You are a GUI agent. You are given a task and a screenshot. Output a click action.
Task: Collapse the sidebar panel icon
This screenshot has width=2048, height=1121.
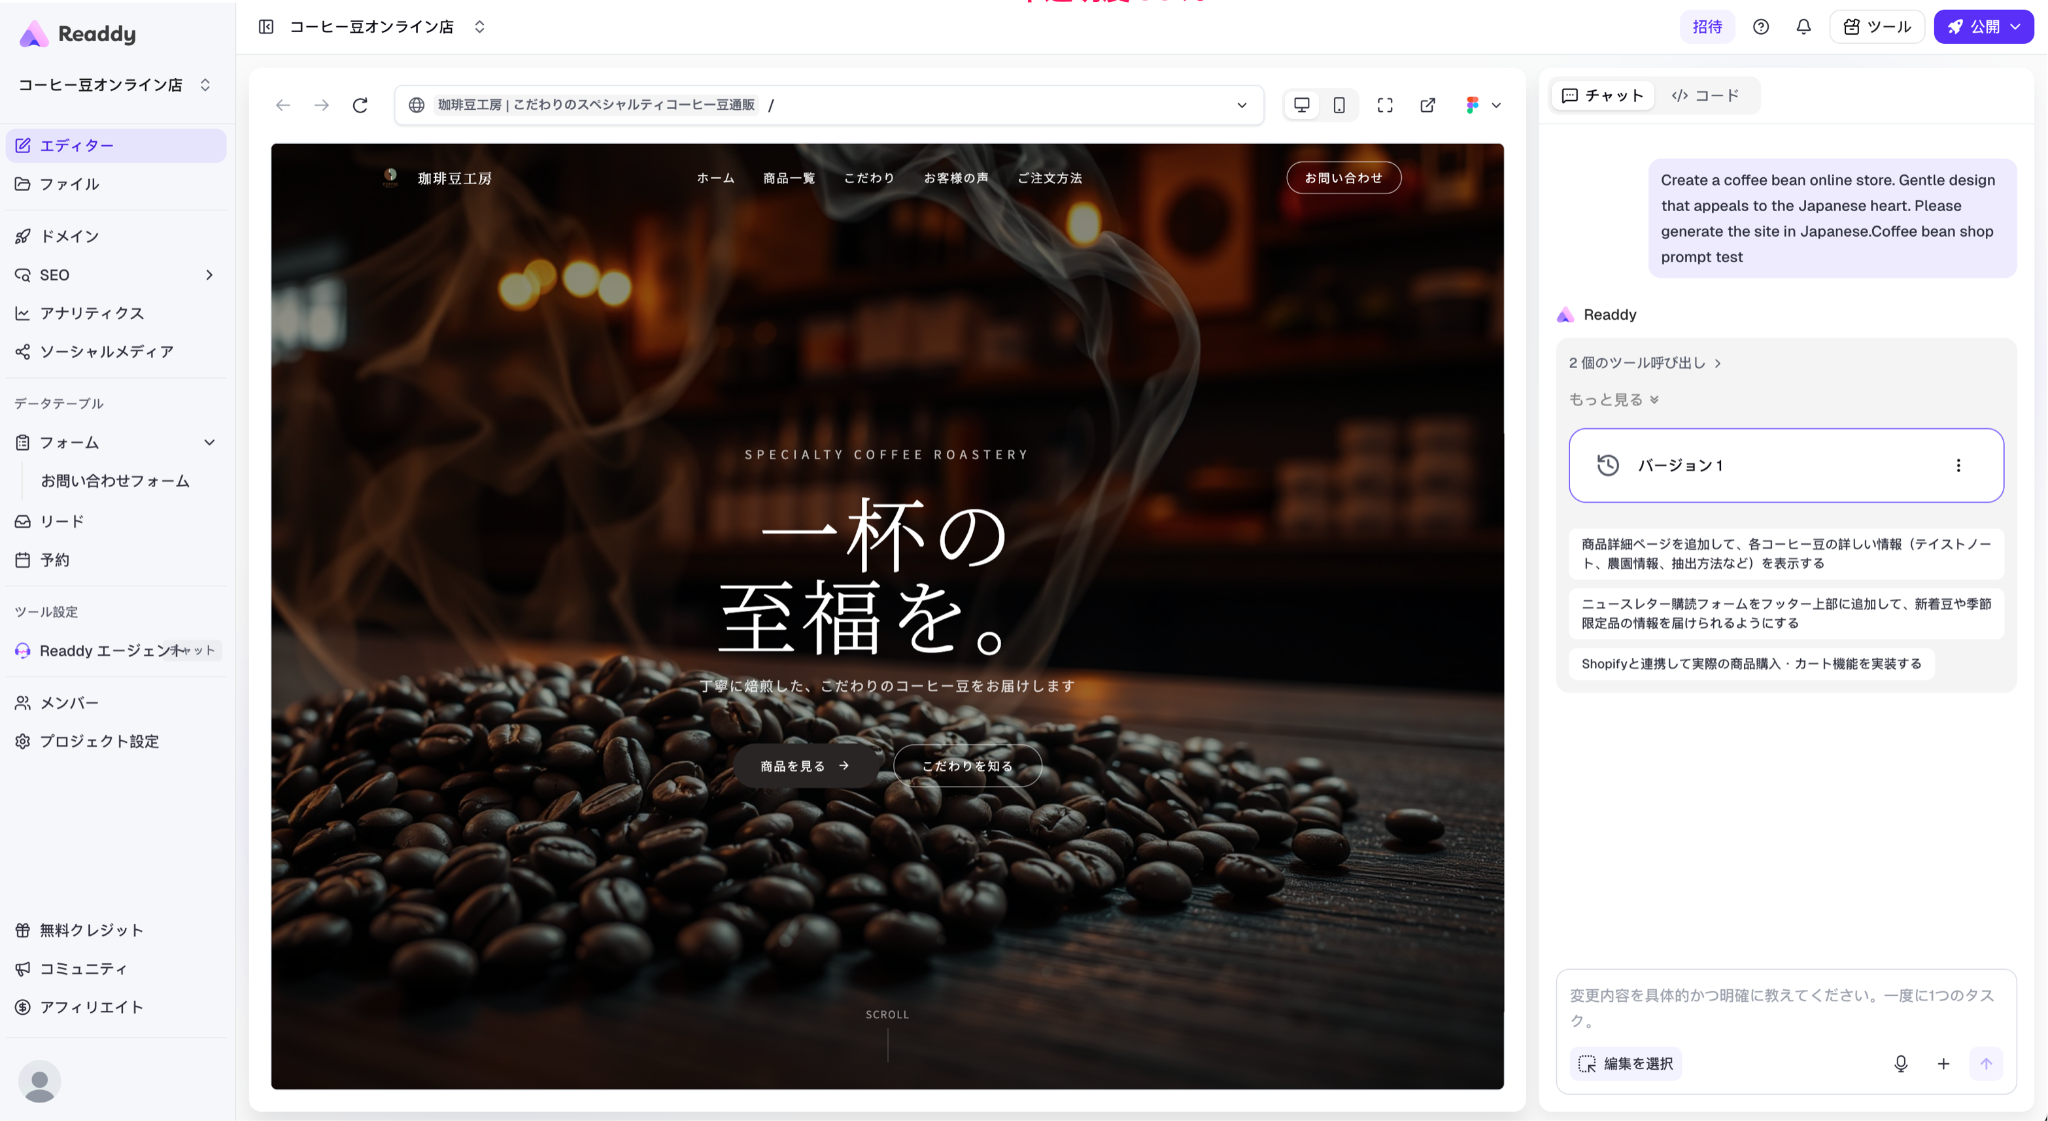[x=266, y=27]
